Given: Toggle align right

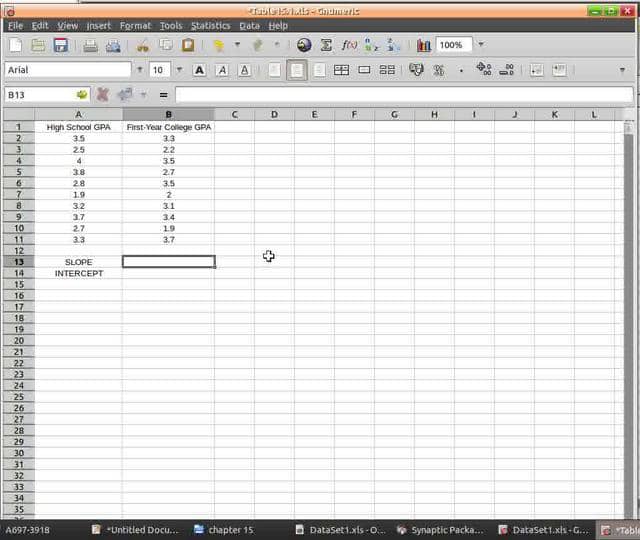Looking at the screenshot, I should click(320, 70).
